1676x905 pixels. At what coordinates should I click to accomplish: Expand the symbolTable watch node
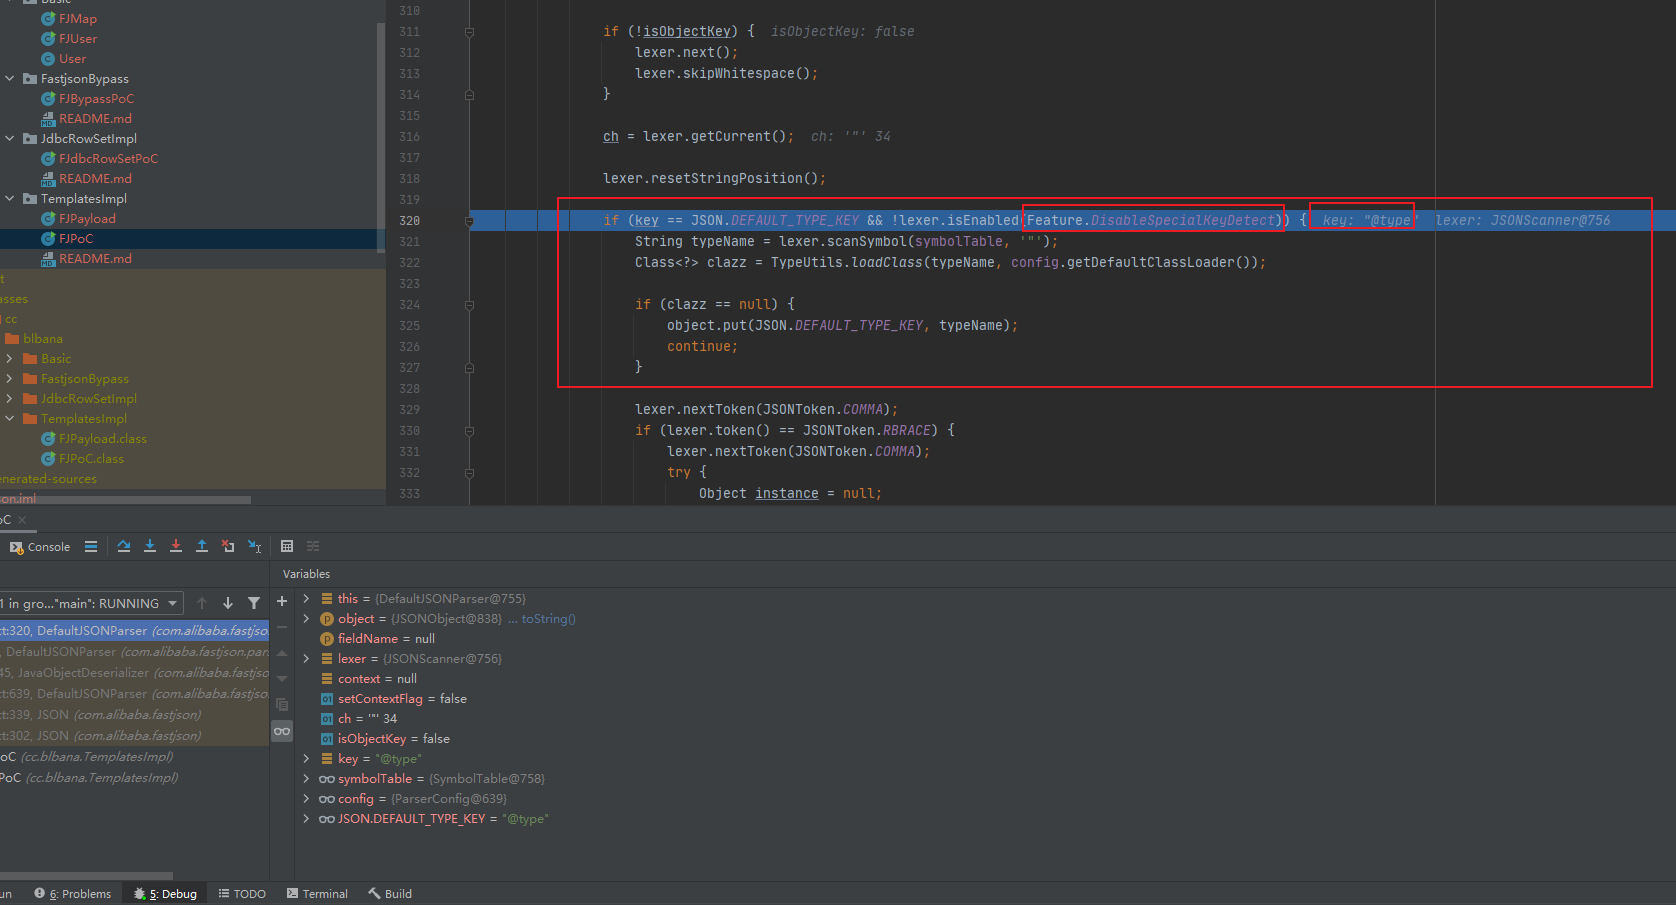306,779
